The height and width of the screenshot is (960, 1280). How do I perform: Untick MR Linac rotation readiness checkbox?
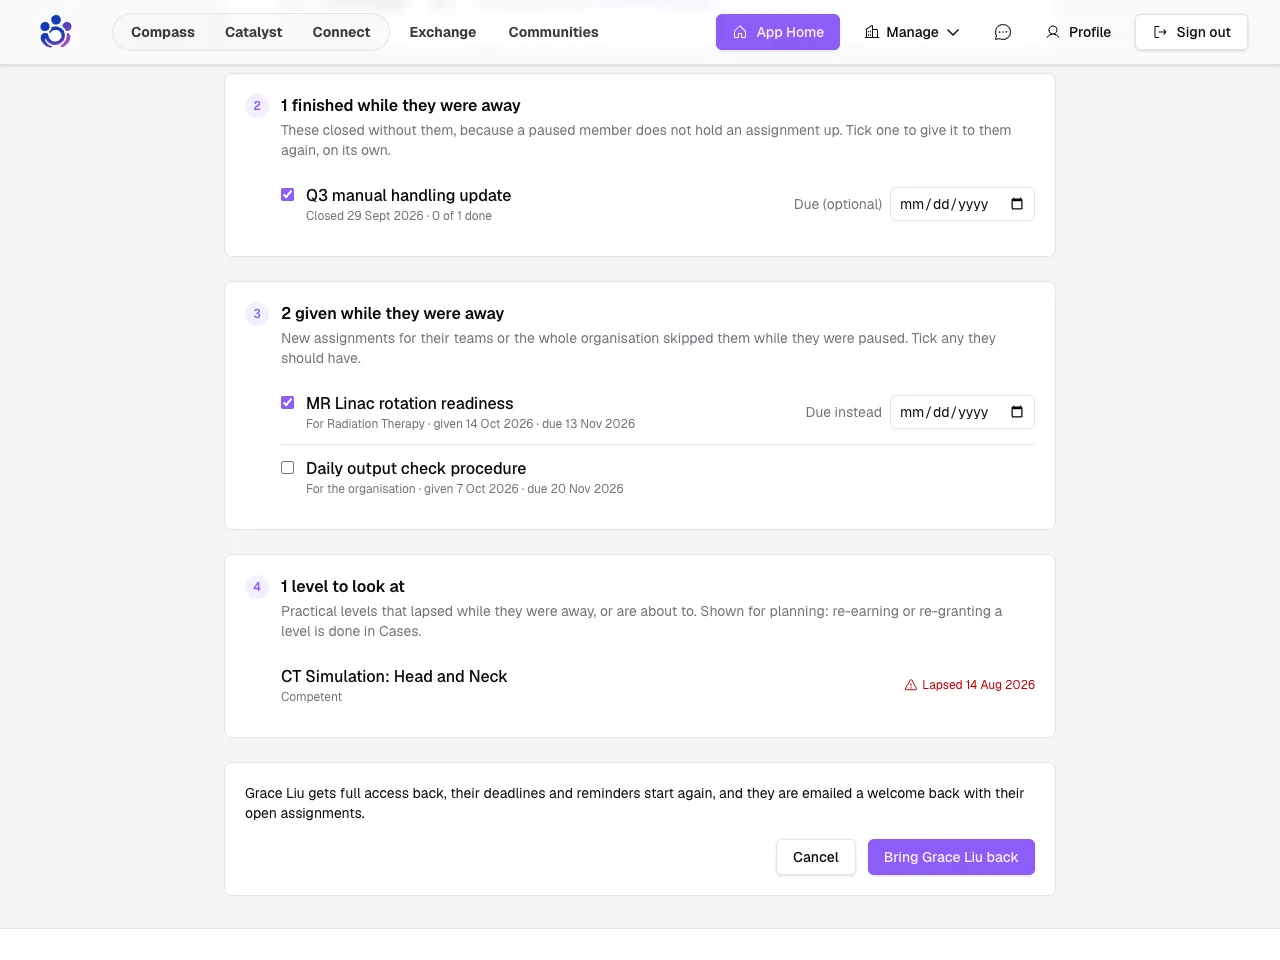point(288,403)
